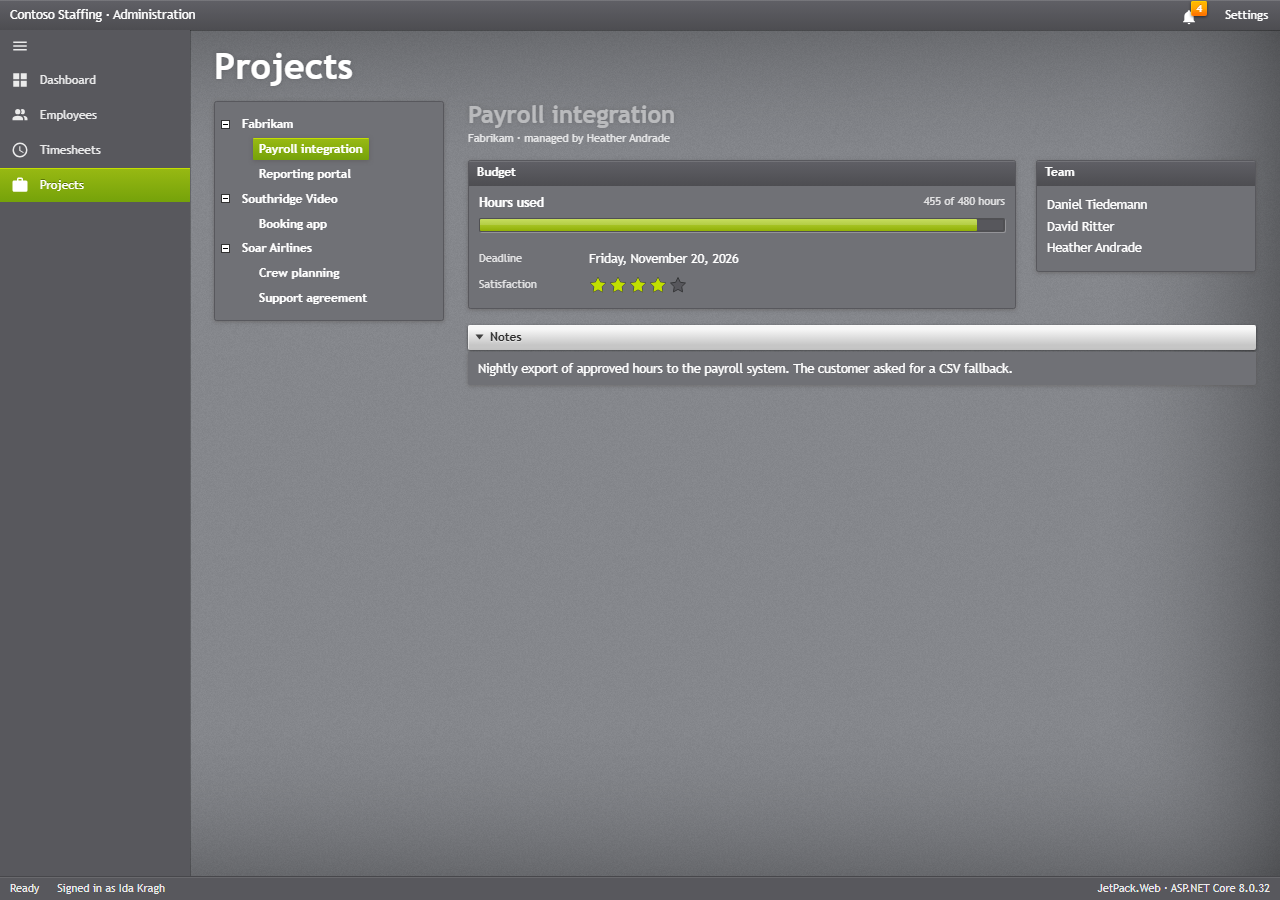Viewport: 1280px width, 900px height.
Task: Set satisfaction to five stars
Action: pos(678,285)
